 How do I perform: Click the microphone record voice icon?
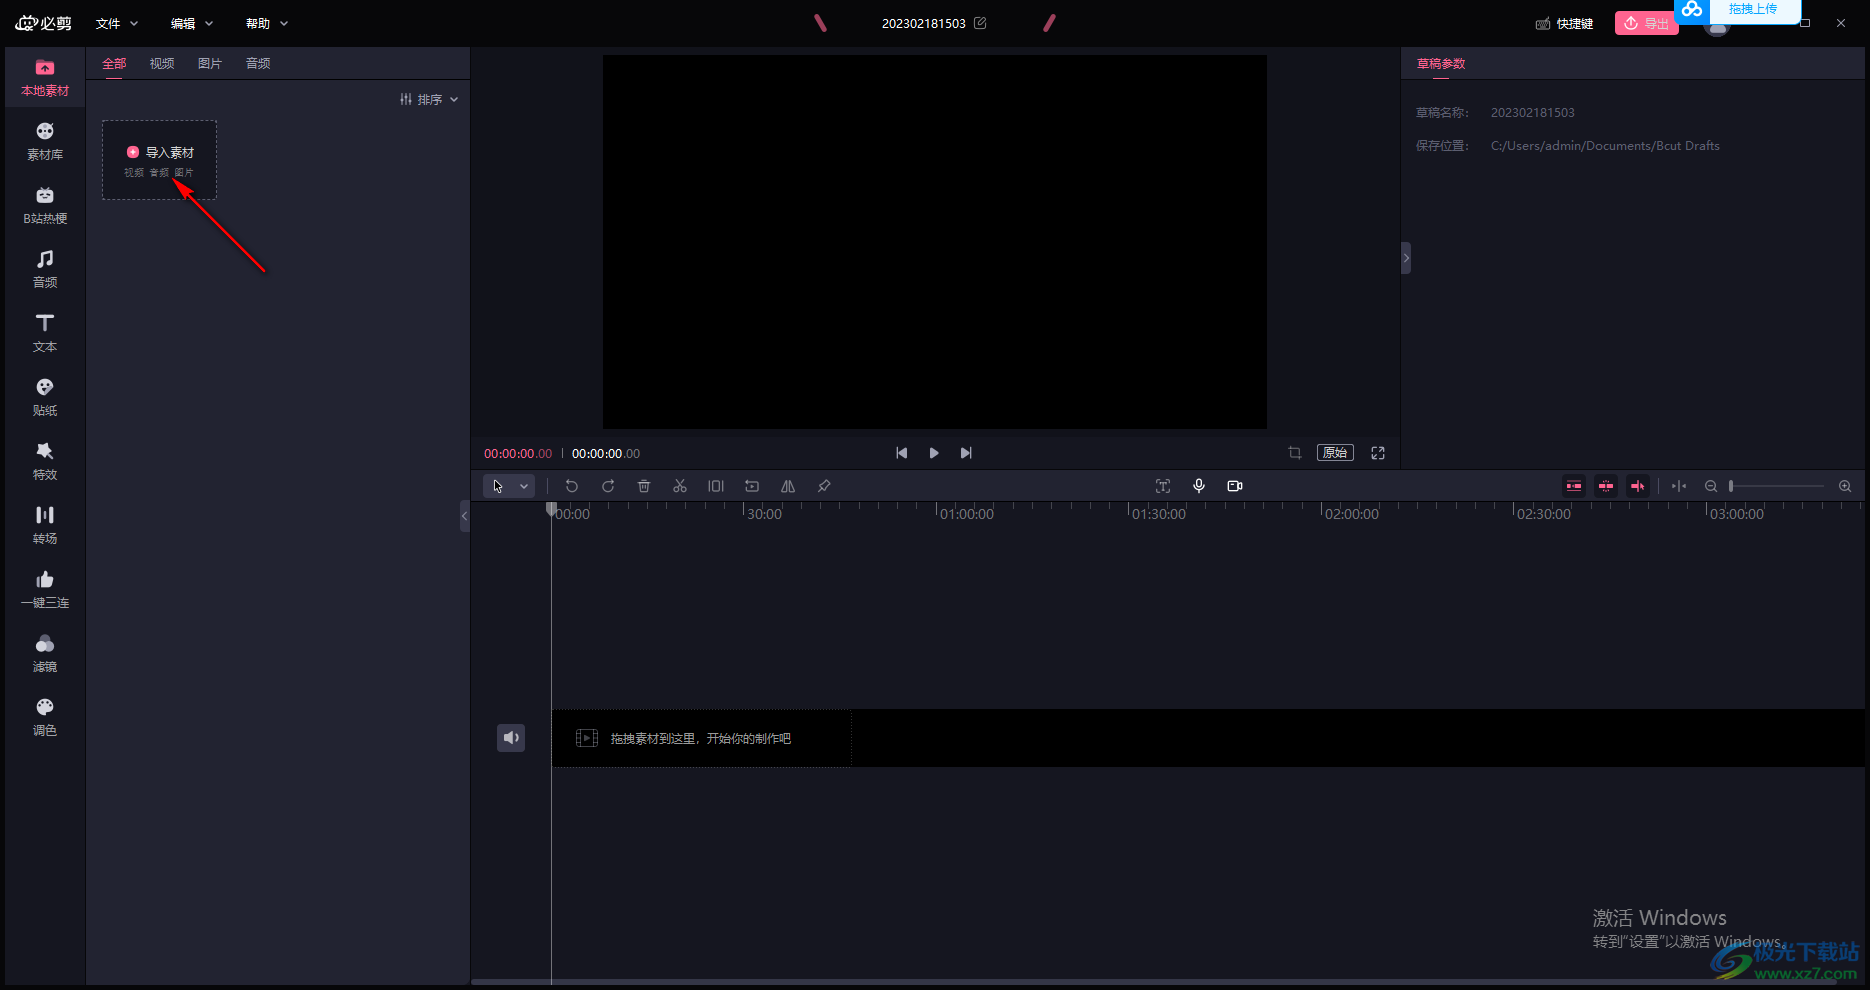1199,486
